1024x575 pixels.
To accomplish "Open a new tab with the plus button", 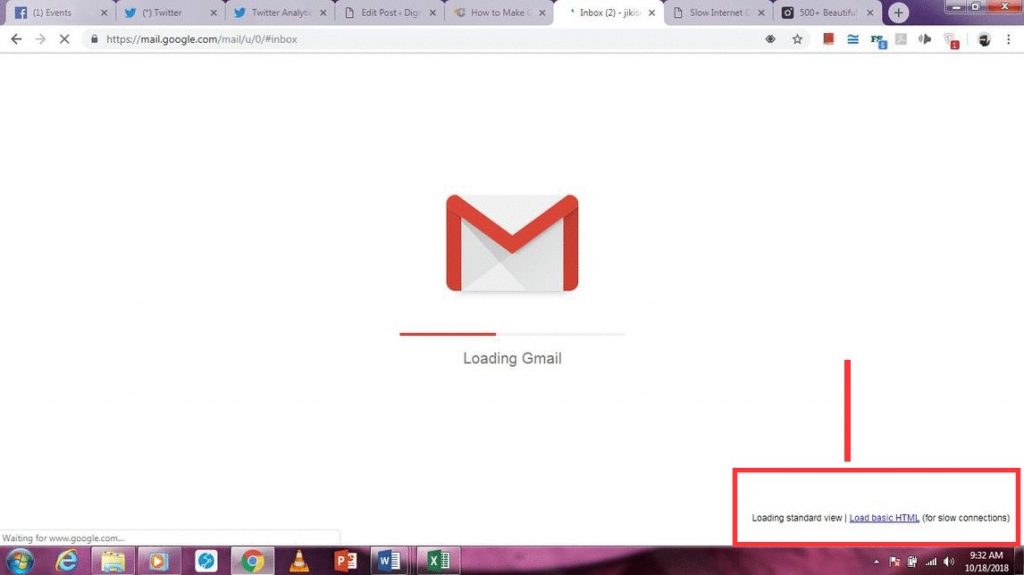I will pos(899,12).
